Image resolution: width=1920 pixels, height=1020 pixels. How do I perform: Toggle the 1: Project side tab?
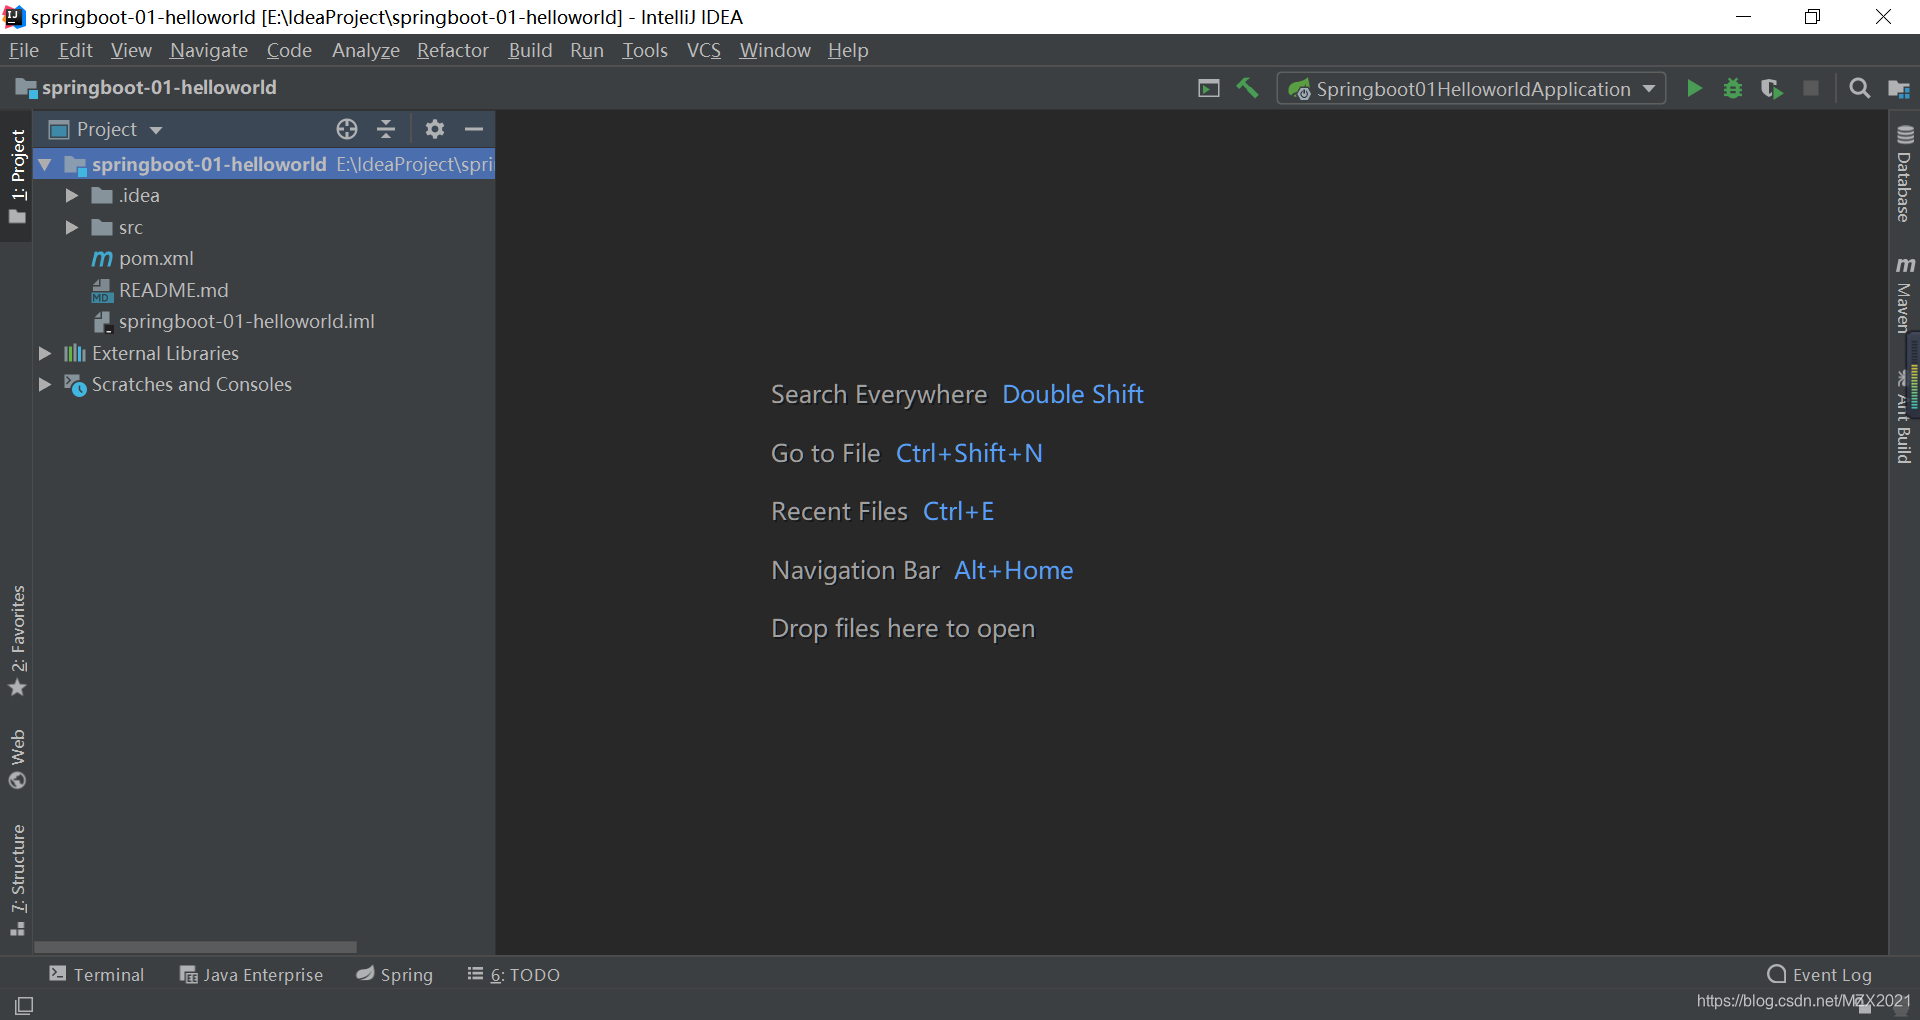click(x=17, y=176)
